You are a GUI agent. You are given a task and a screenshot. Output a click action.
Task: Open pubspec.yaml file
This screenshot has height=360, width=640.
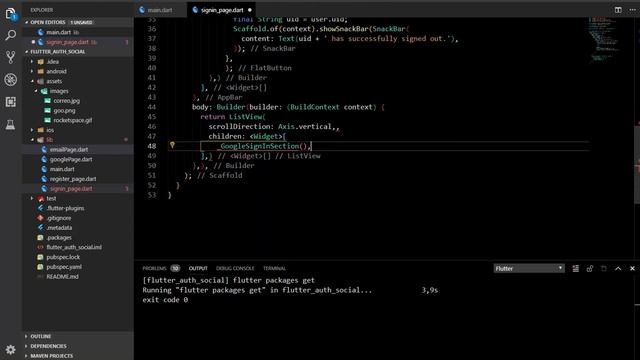[78, 267]
